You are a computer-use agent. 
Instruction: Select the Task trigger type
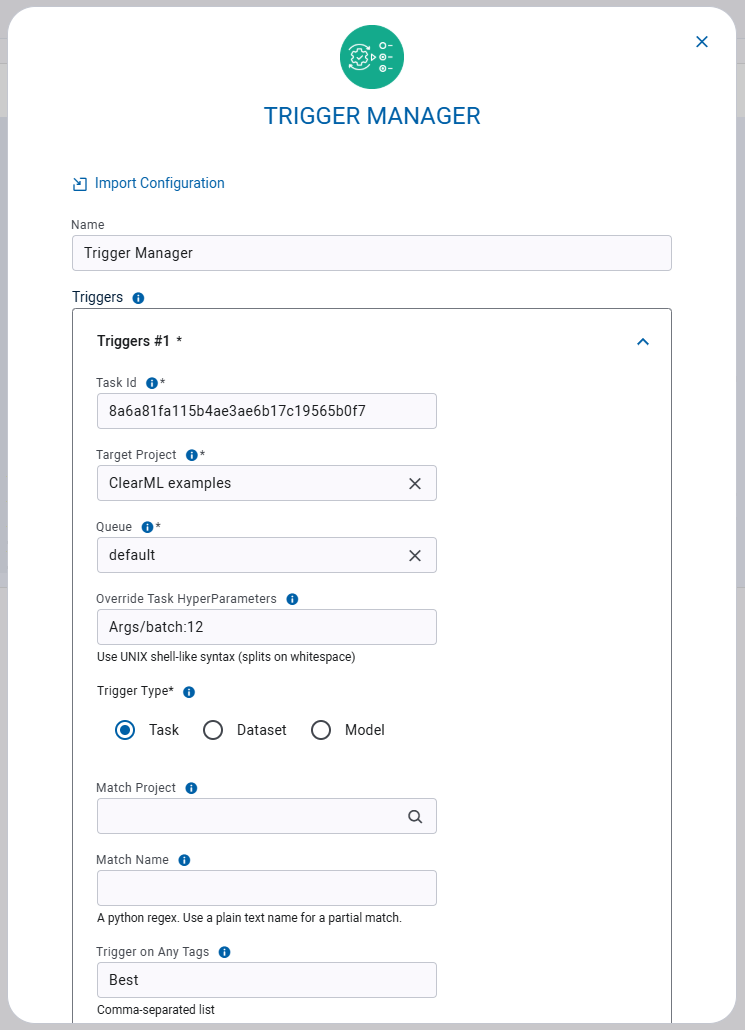[x=125, y=730]
